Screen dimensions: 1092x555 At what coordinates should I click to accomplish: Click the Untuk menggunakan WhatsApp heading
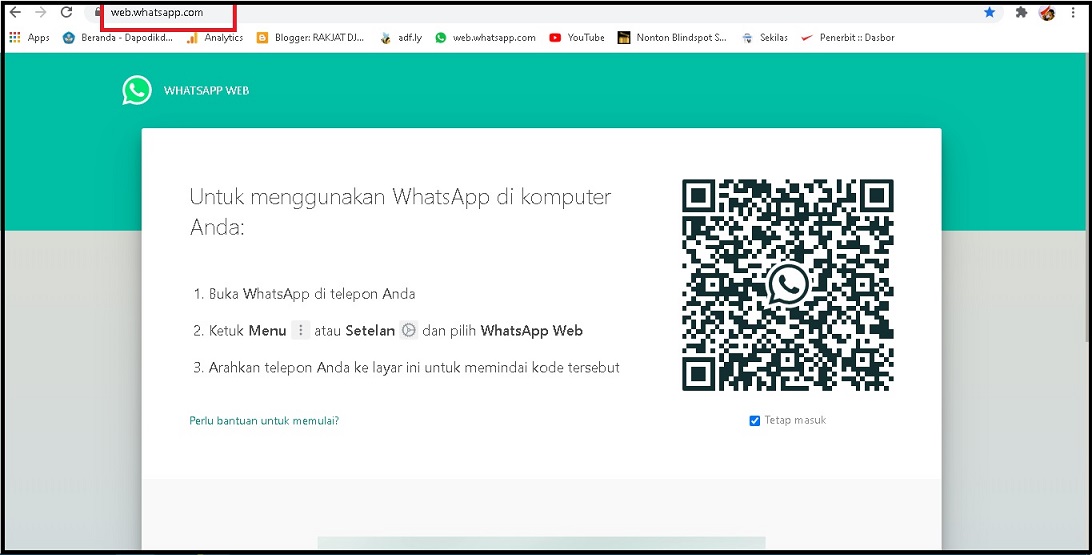pyautogui.click(x=400, y=211)
